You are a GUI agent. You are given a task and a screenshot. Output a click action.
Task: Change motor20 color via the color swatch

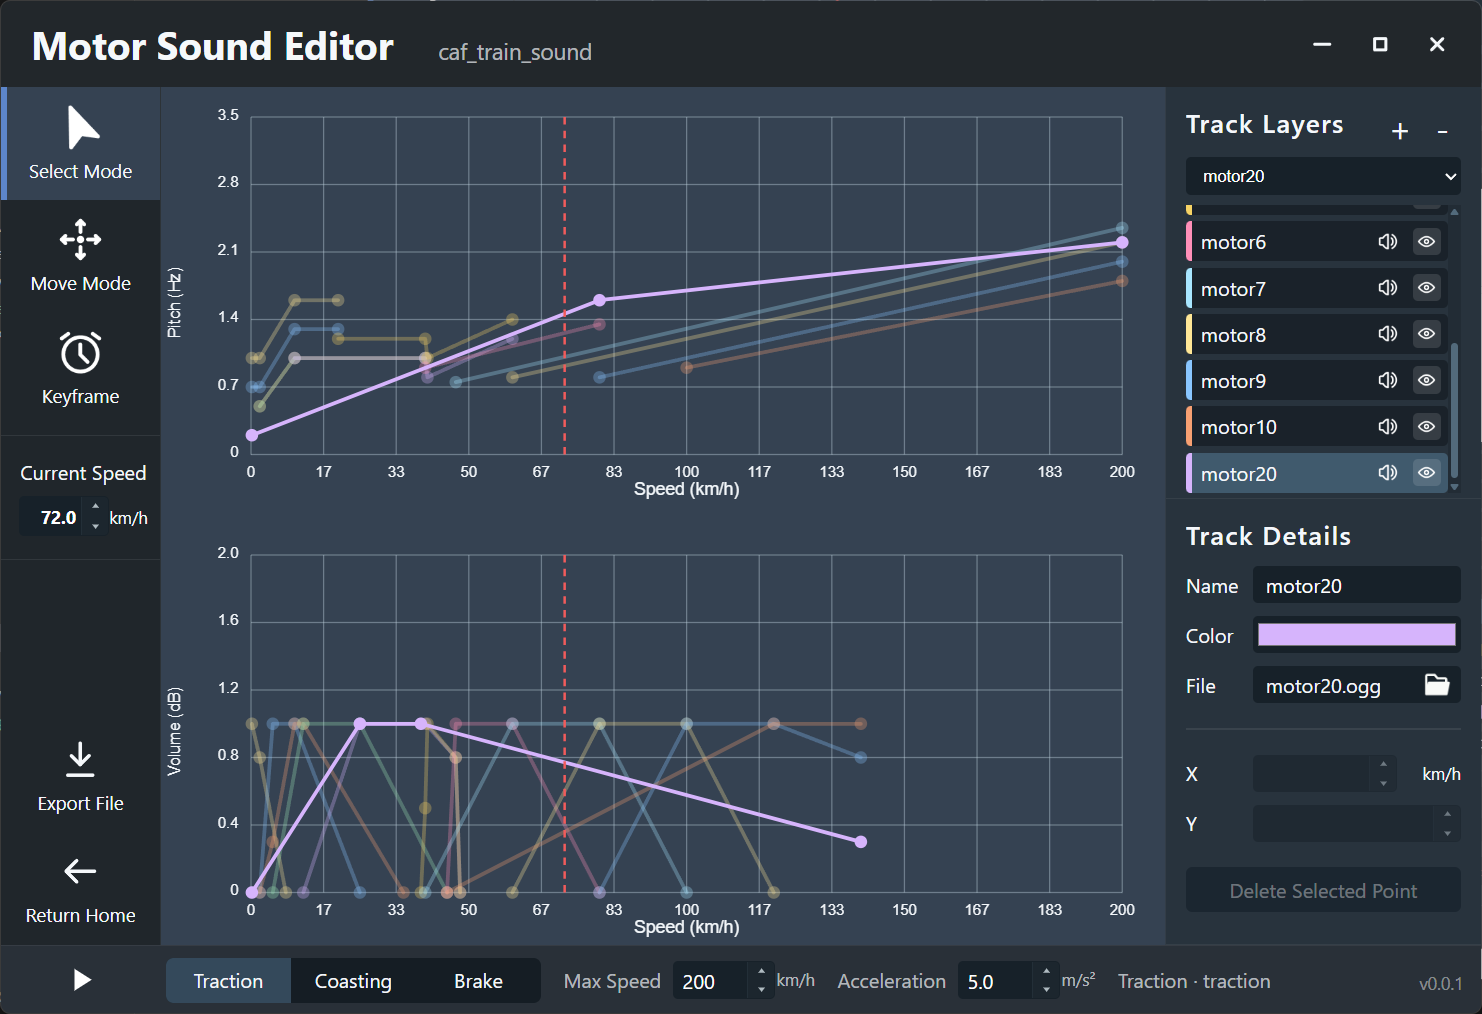(1356, 635)
